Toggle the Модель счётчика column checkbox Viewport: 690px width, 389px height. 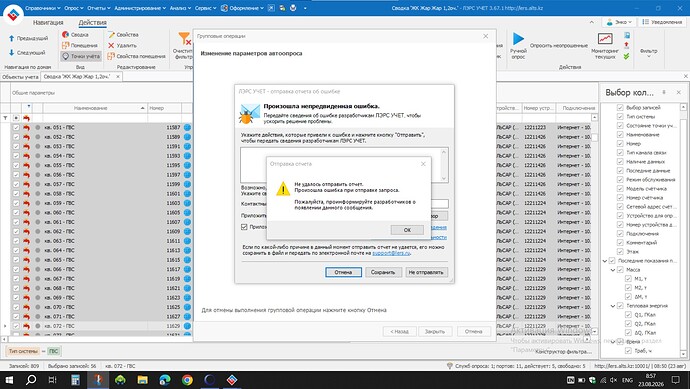point(620,188)
